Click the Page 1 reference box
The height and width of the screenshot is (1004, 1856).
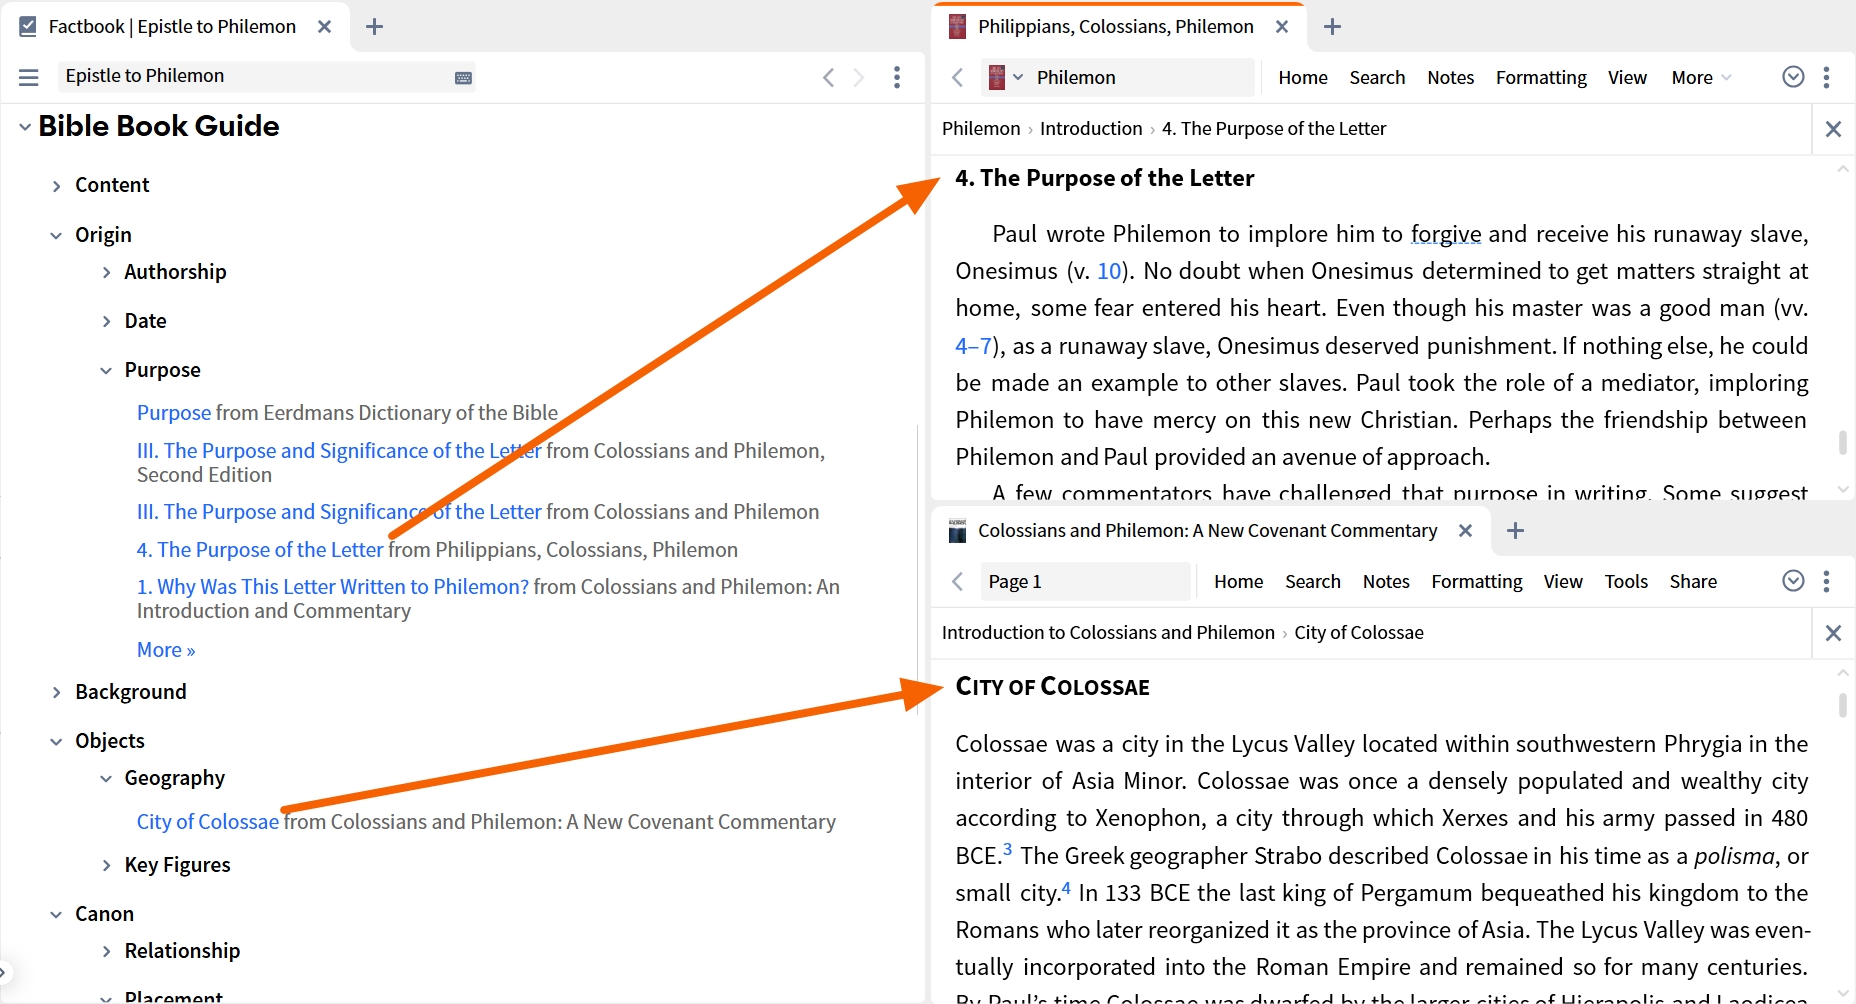pyautogui.click(x=1085, y=581)
